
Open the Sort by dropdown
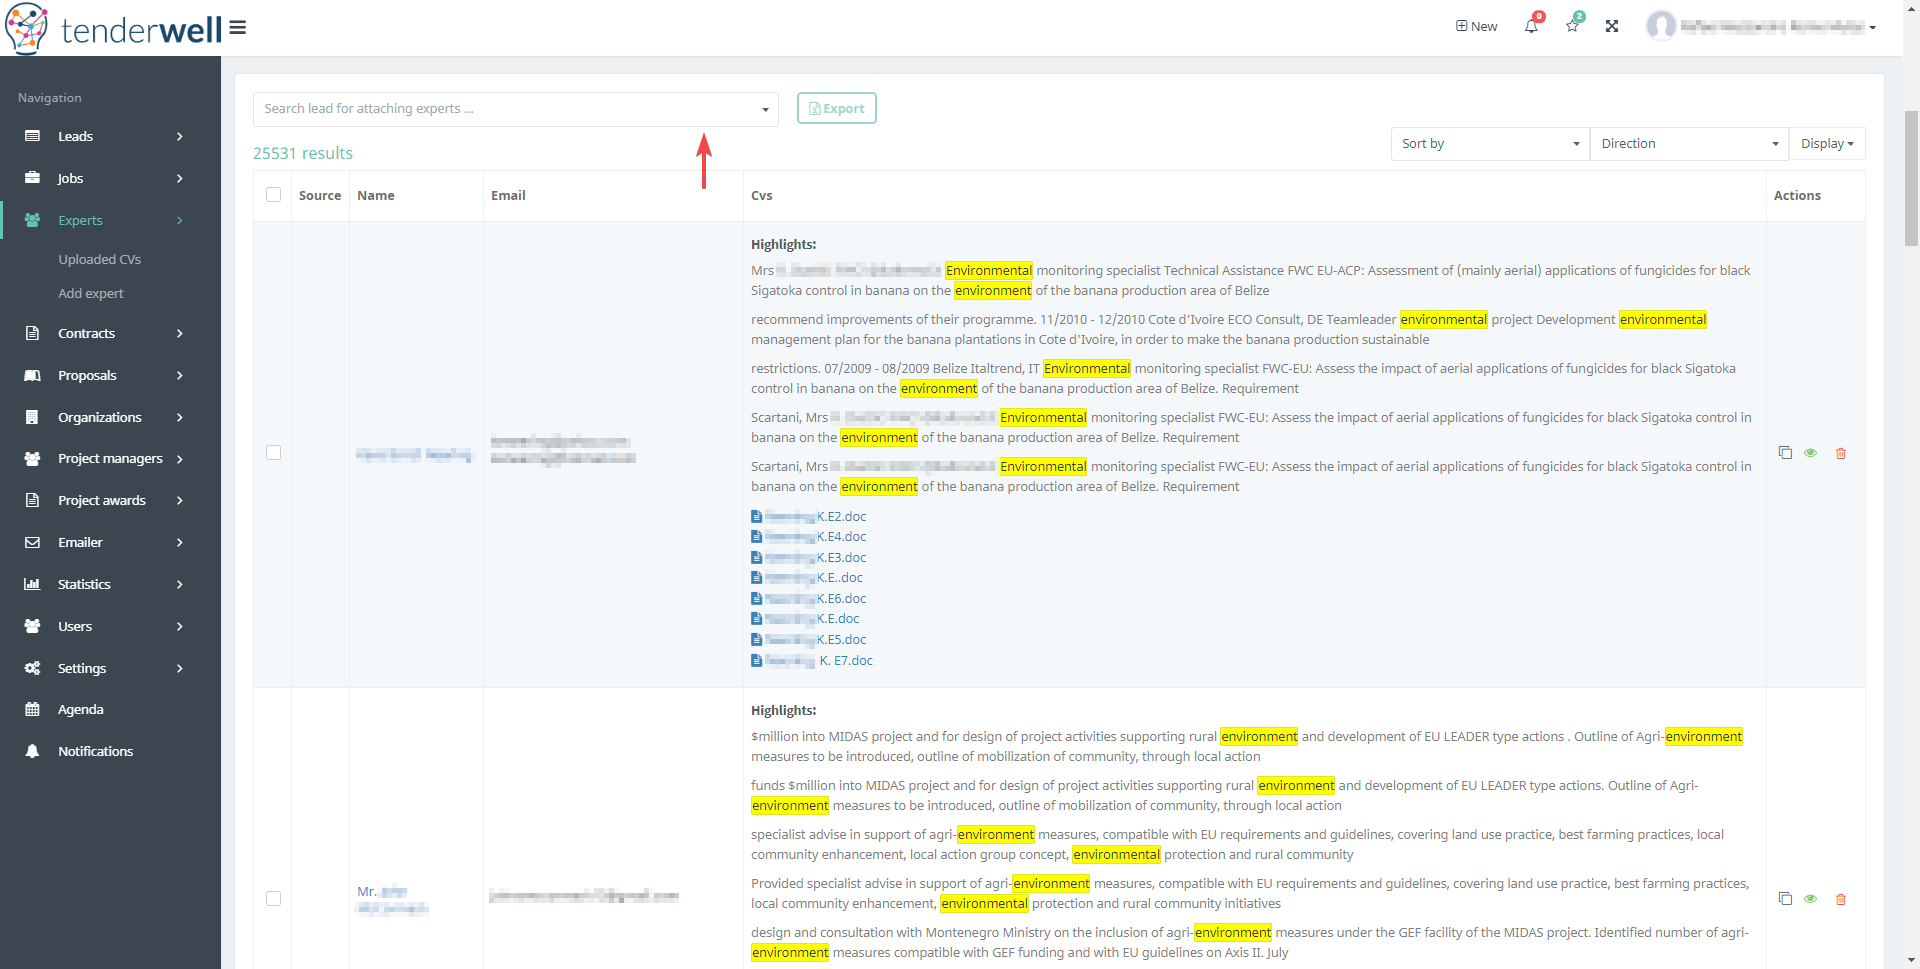(x=1489, y=144)
